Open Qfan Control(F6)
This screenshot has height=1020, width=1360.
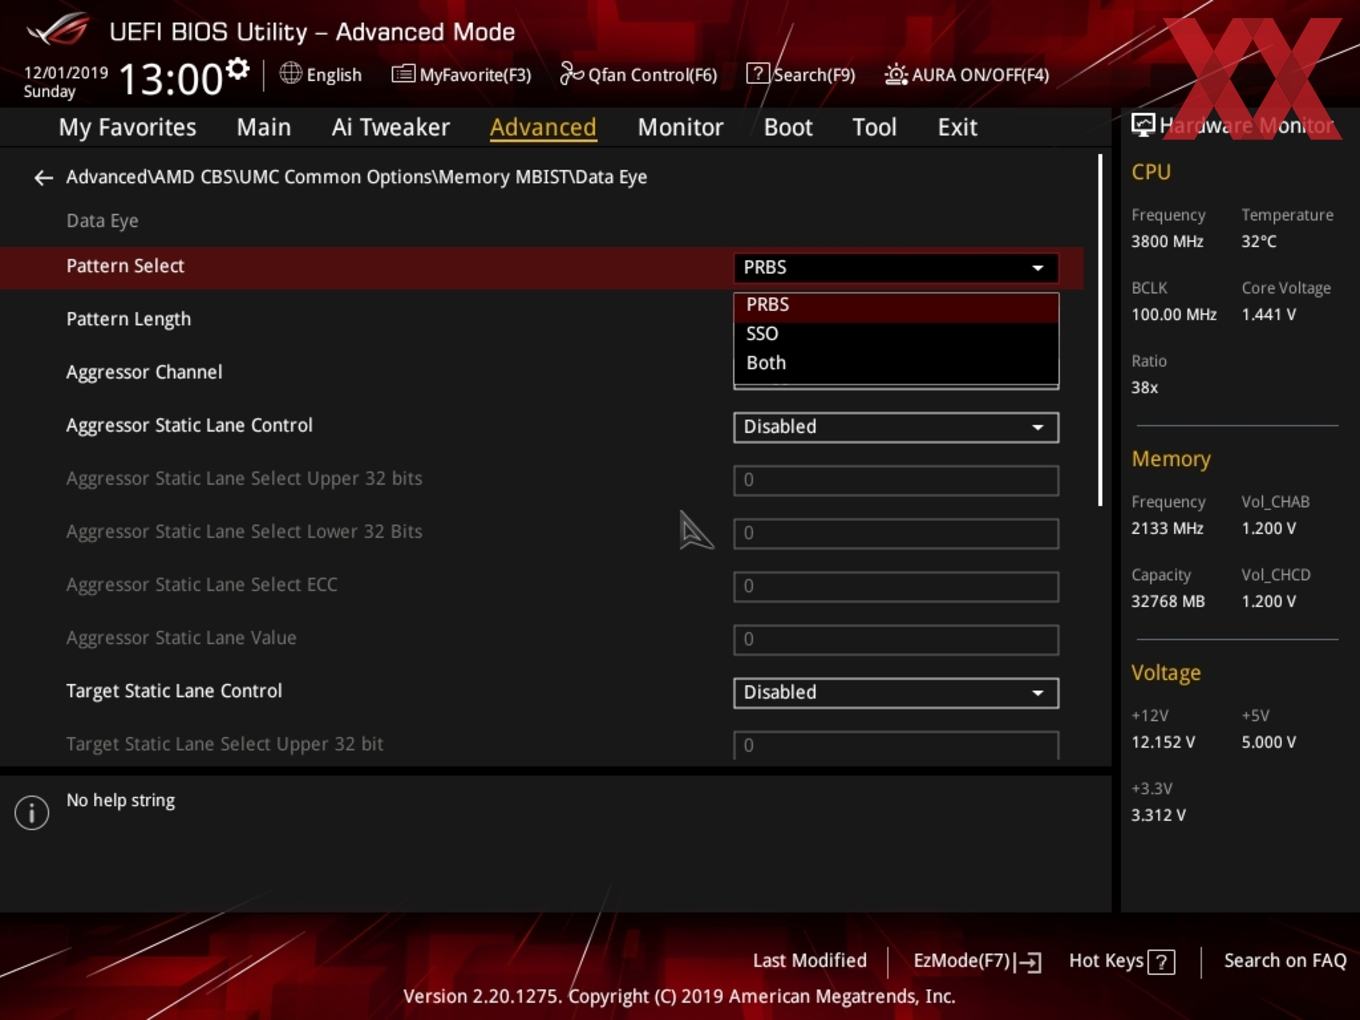638,74
